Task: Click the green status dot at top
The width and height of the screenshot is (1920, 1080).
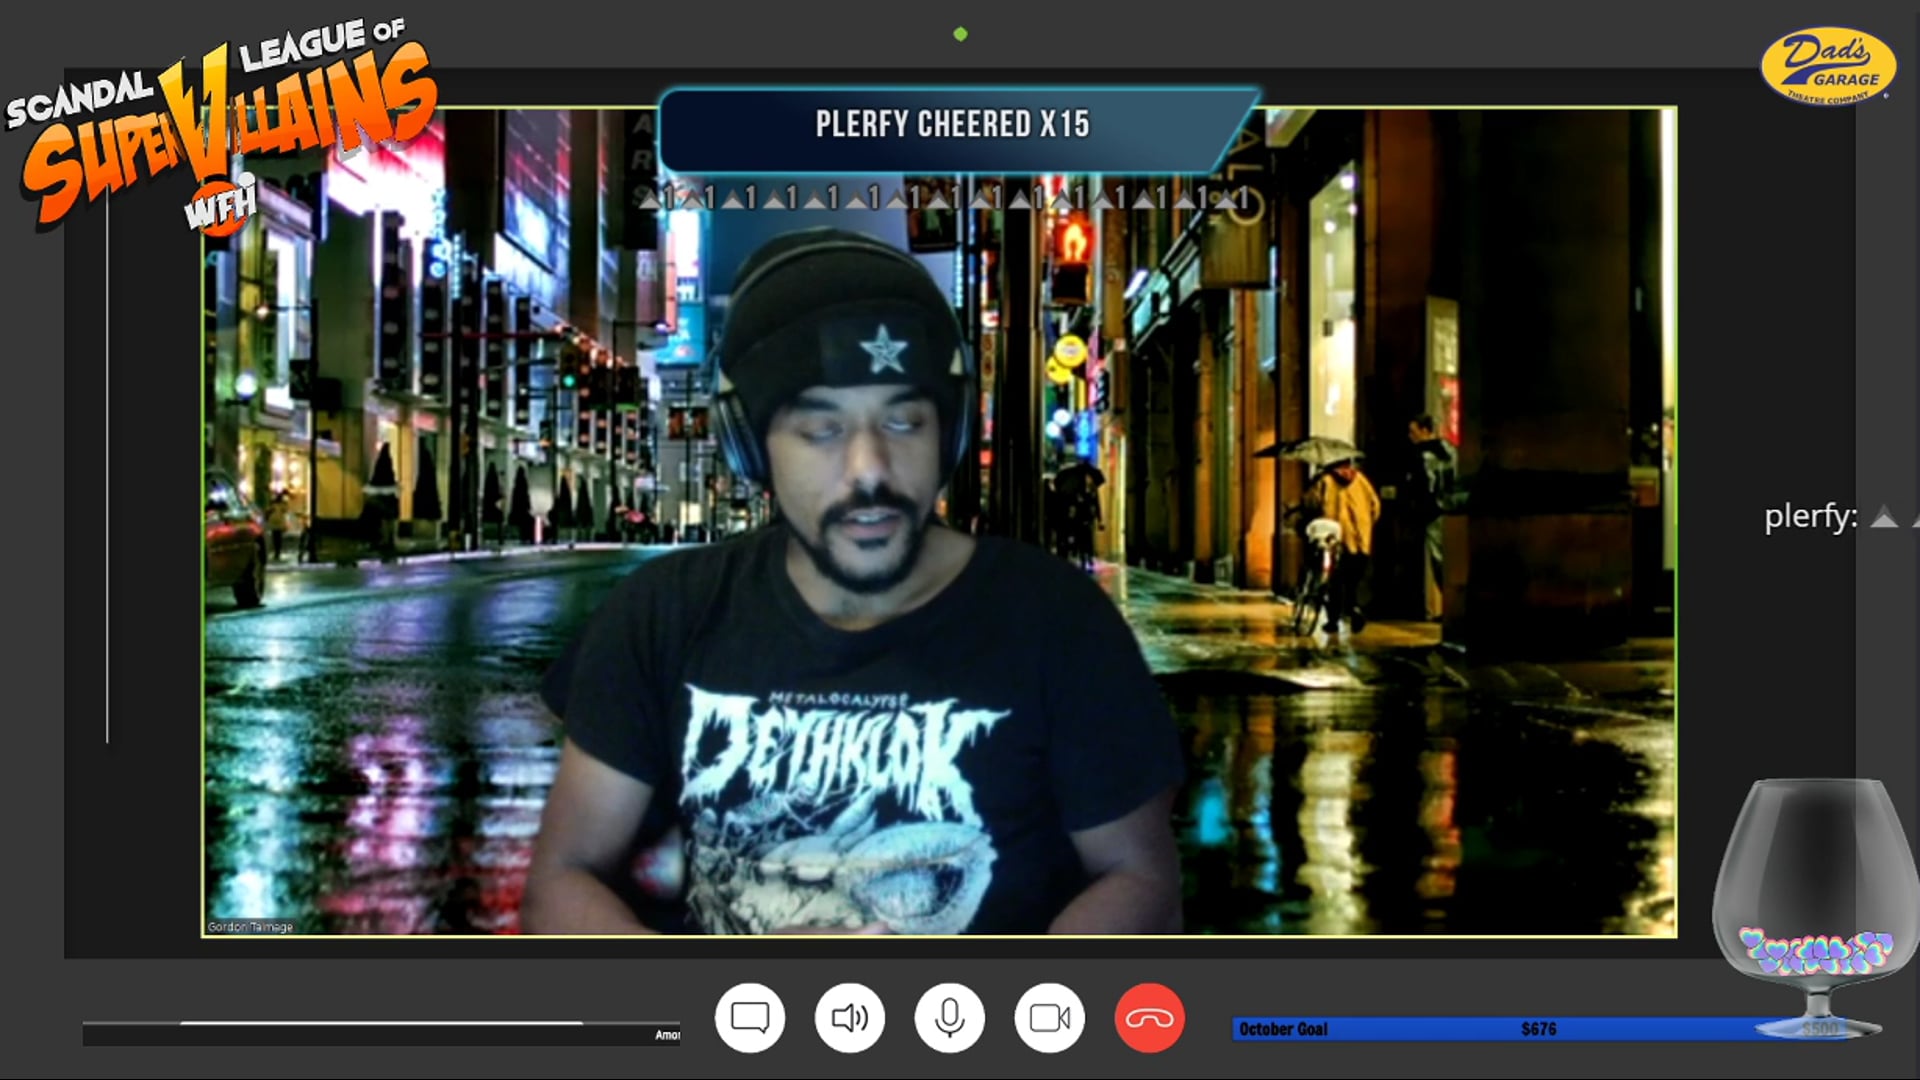Action: click(x=960, y=34)
